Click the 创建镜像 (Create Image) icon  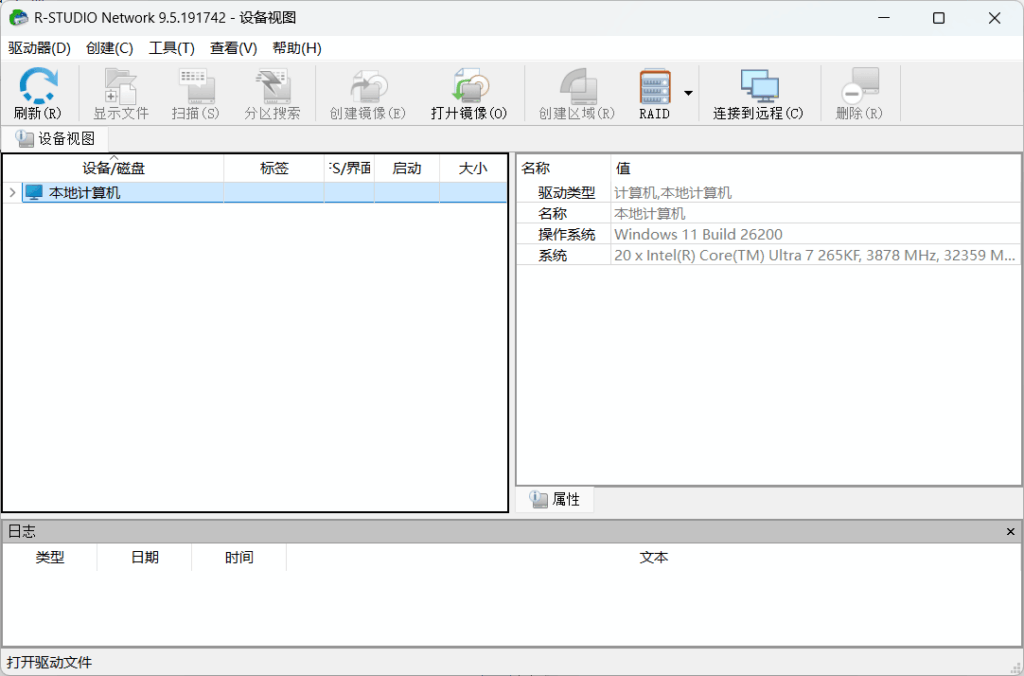pos(366,92)
